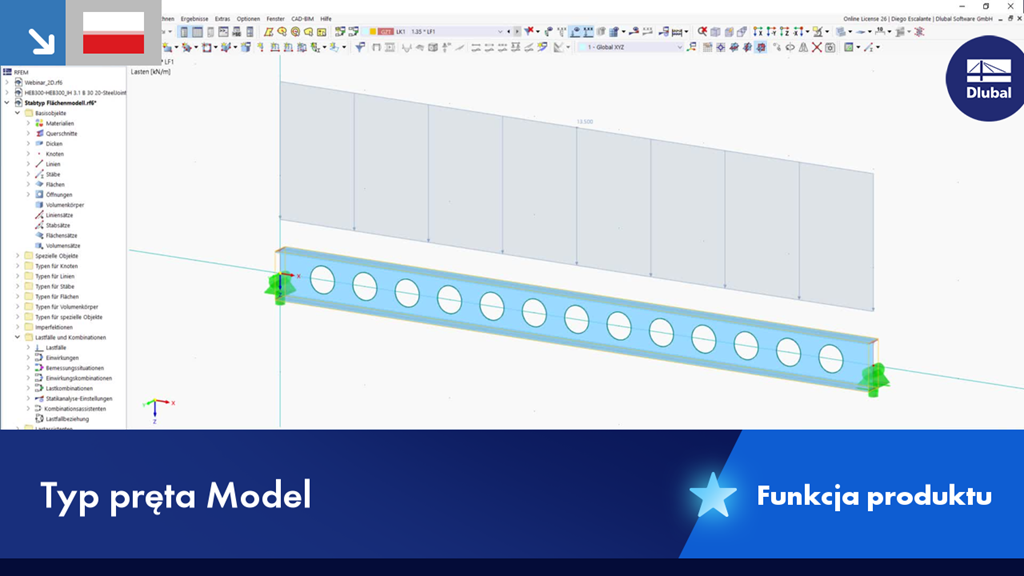Image resolution: width=1024 pixels, height=576 pixels.
Task: Expand the Webinar_2D.rf6 model node
Action: [x=7, y=82]
